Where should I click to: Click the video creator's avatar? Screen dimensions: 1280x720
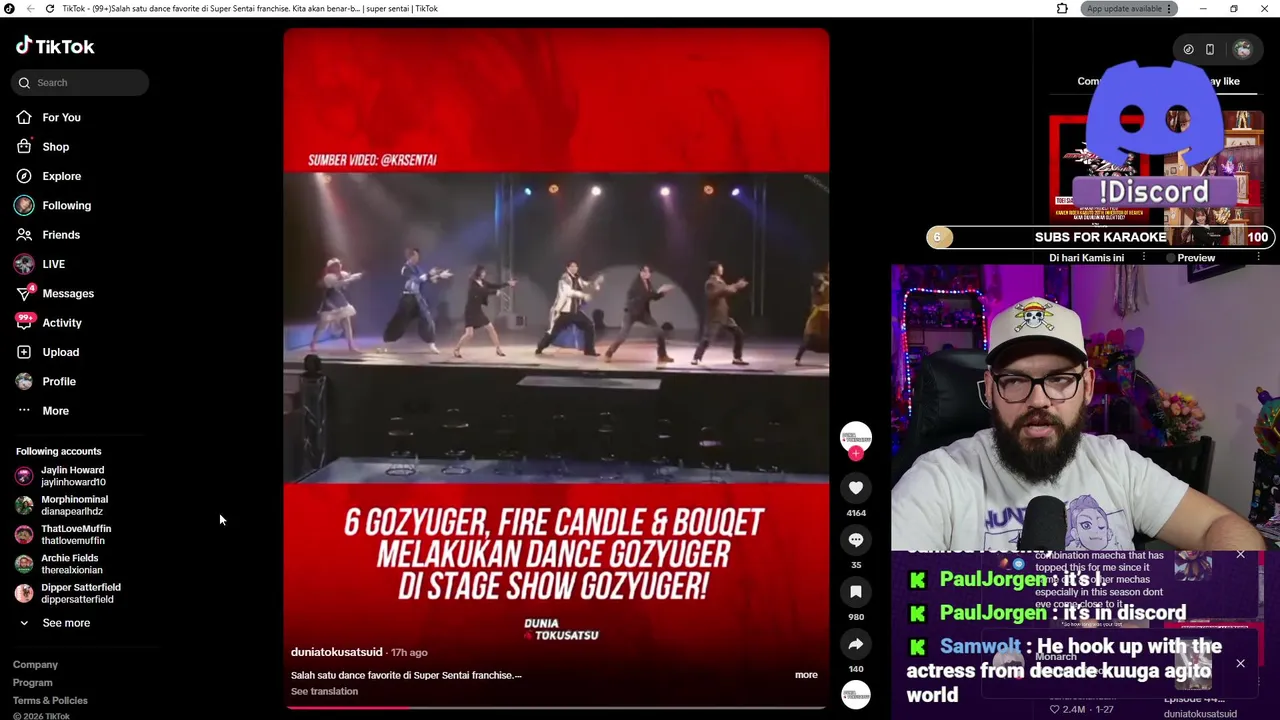tap(855, 437)
